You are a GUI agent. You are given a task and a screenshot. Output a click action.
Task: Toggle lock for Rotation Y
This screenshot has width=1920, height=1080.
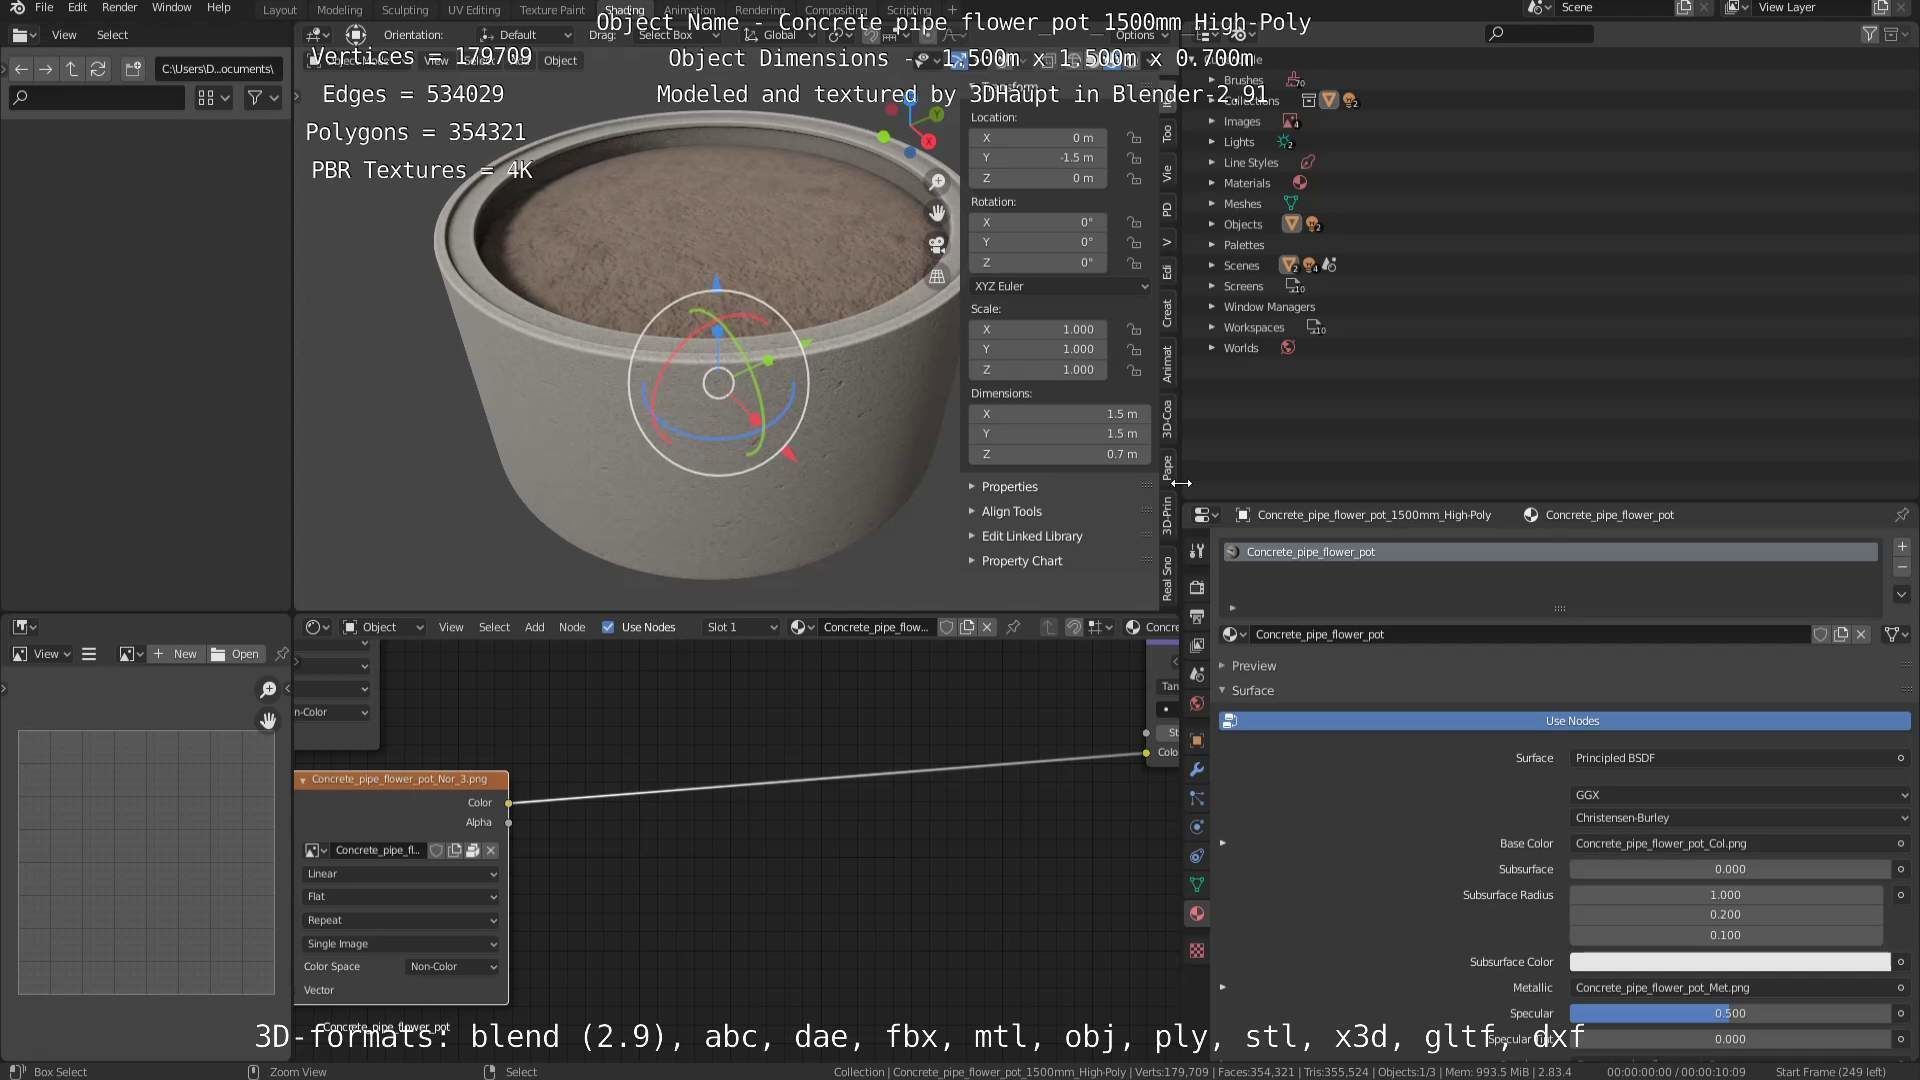(x=1134, y=242)
